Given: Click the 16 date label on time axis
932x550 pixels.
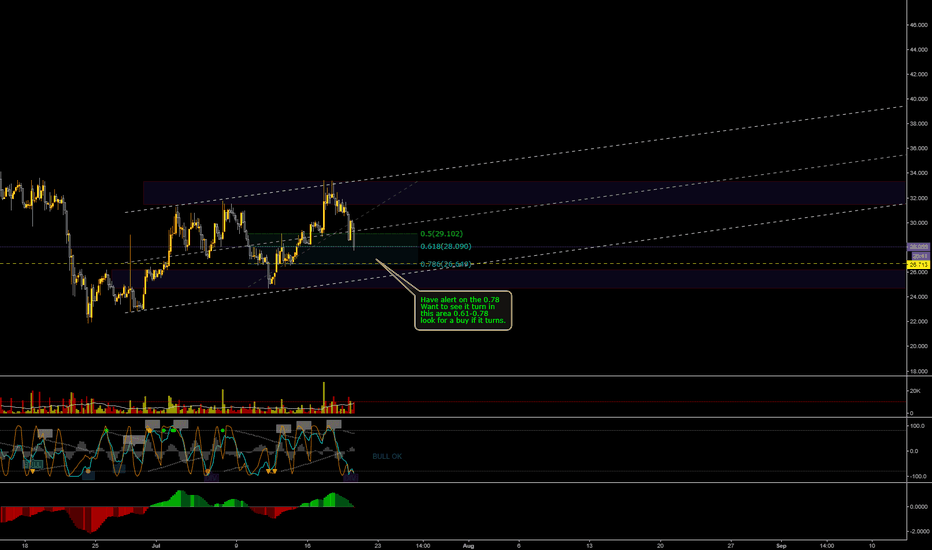Looking at the screenshot, I should pos(307,545).
